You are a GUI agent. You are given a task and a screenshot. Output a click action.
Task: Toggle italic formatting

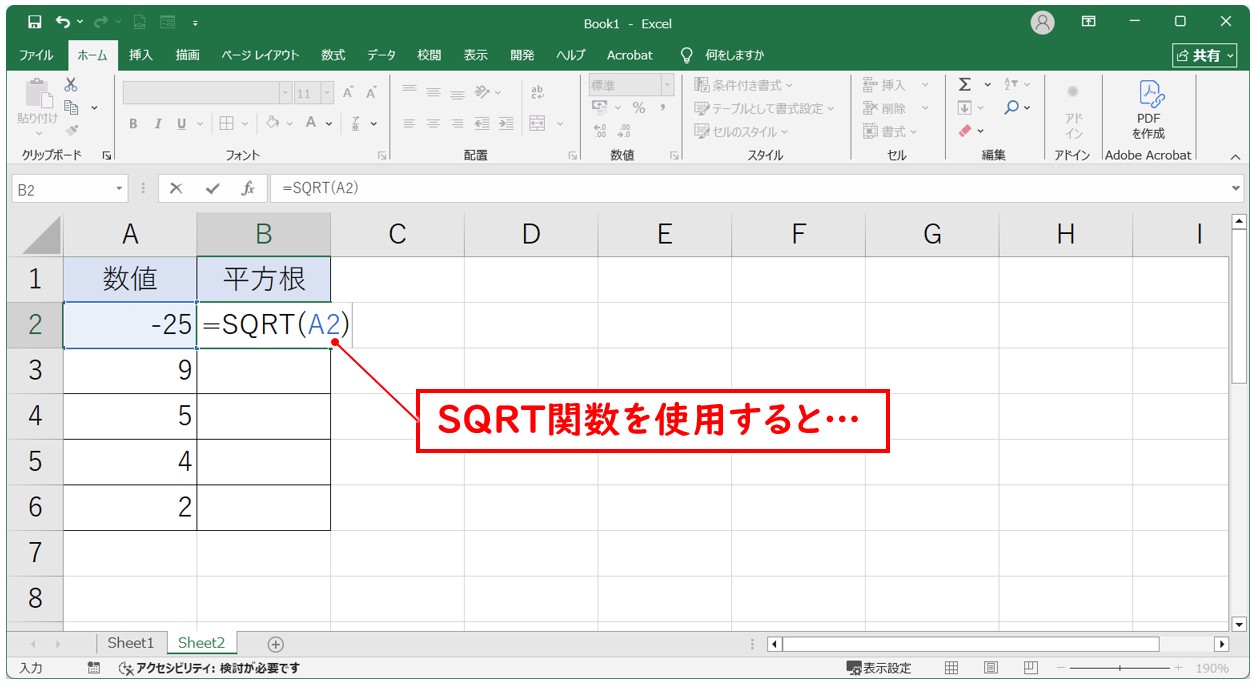click(158, 123)
